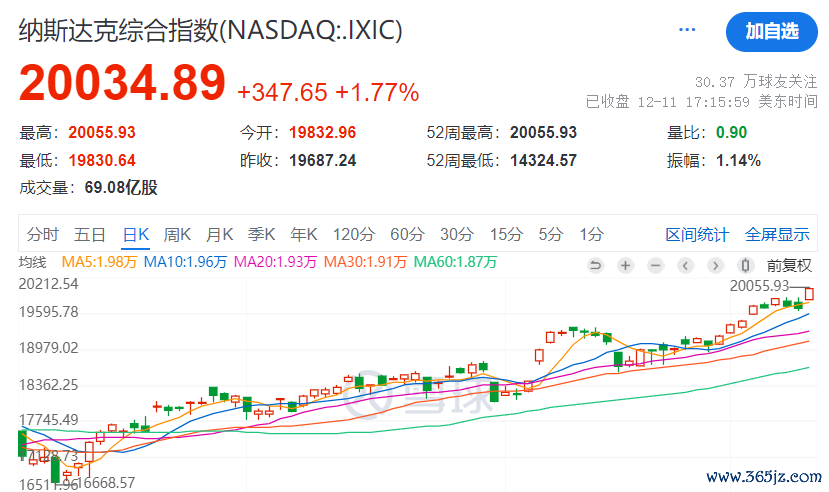Open the 均线 moving average indicator label

[33, 262]
